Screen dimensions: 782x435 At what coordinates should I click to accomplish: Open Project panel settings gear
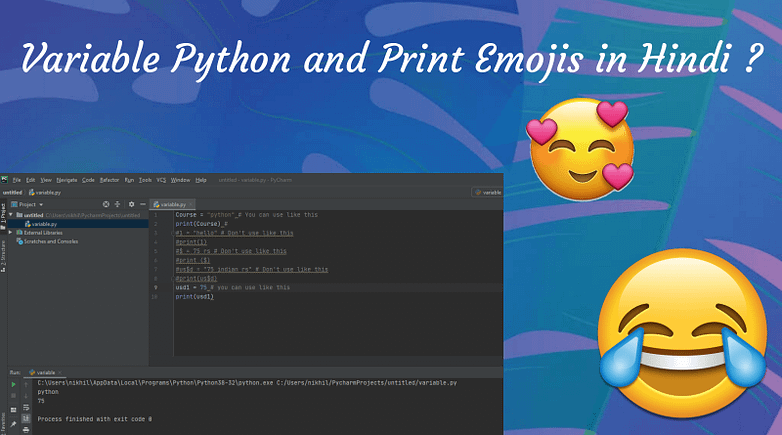(x=131, y=204)
